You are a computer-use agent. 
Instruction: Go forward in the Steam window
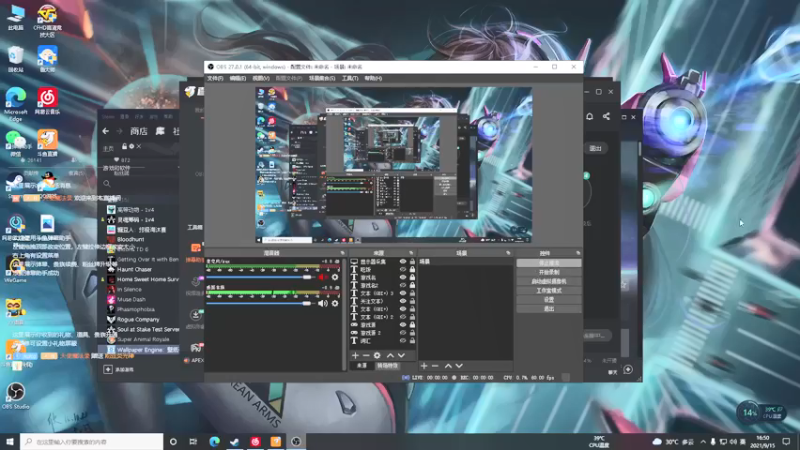click(119, 131)
